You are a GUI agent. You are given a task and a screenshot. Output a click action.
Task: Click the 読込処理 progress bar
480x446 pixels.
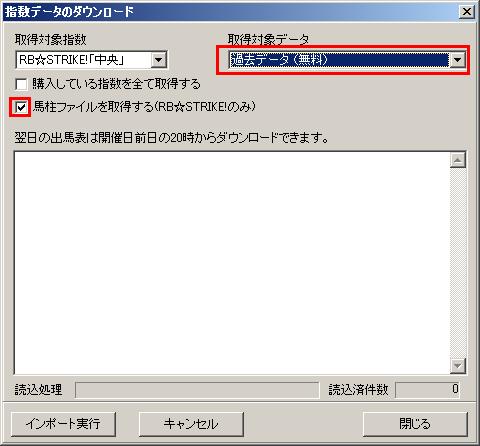pyautogui.click(x=197, y=390)
